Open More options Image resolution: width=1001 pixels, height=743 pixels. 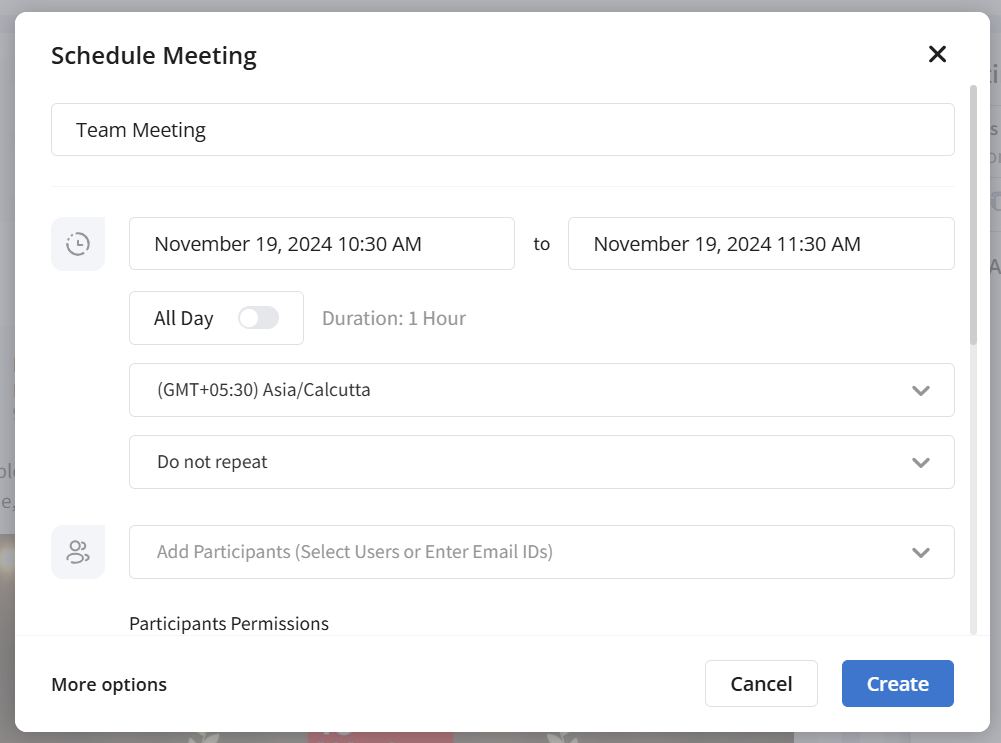109,684
